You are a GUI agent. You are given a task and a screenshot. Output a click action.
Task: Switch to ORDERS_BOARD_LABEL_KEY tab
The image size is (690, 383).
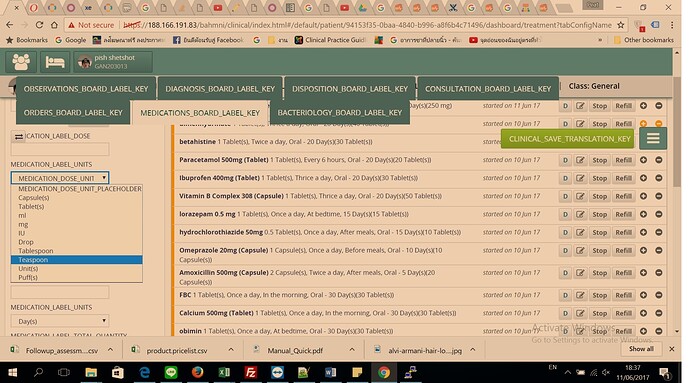(x=73, y=112)
